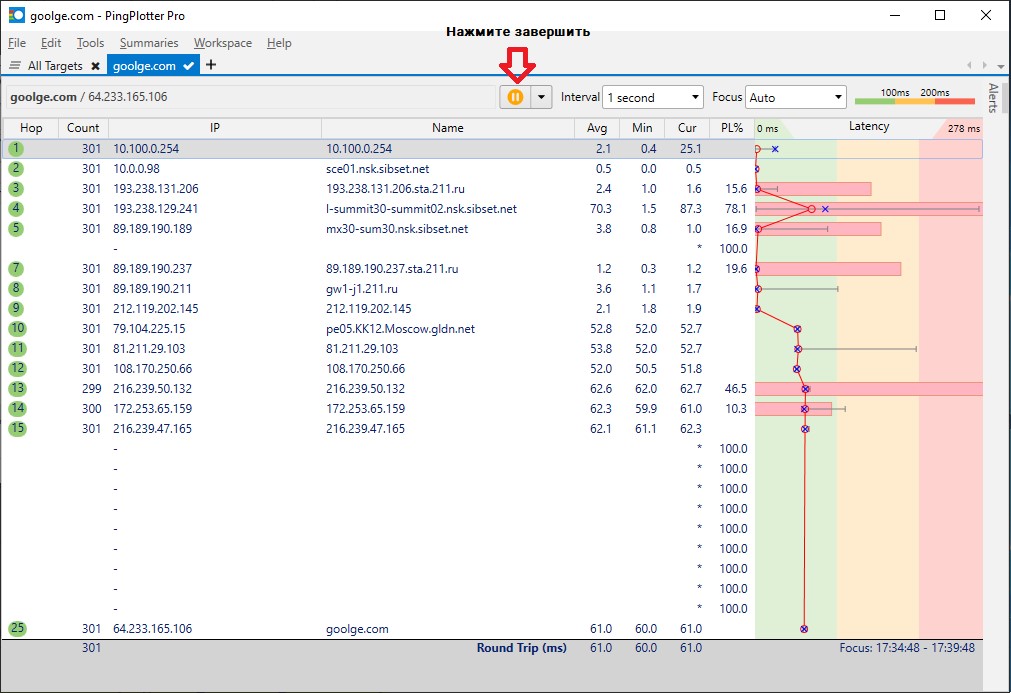Select hop 4 green circle icon
Viewport: 1011px width, 693px height.
tap(16, 209)
